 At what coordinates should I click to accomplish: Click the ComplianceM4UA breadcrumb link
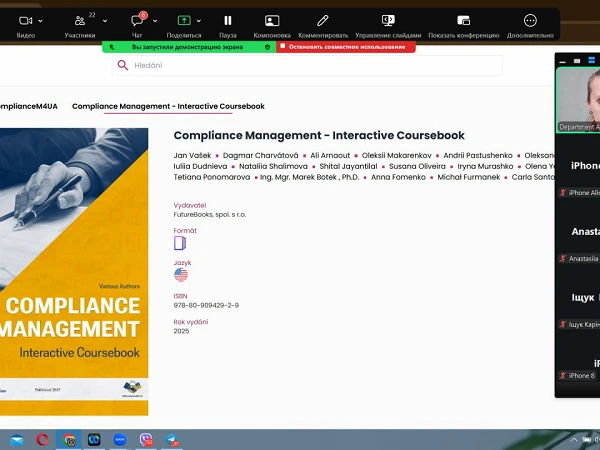click(27, 106)
